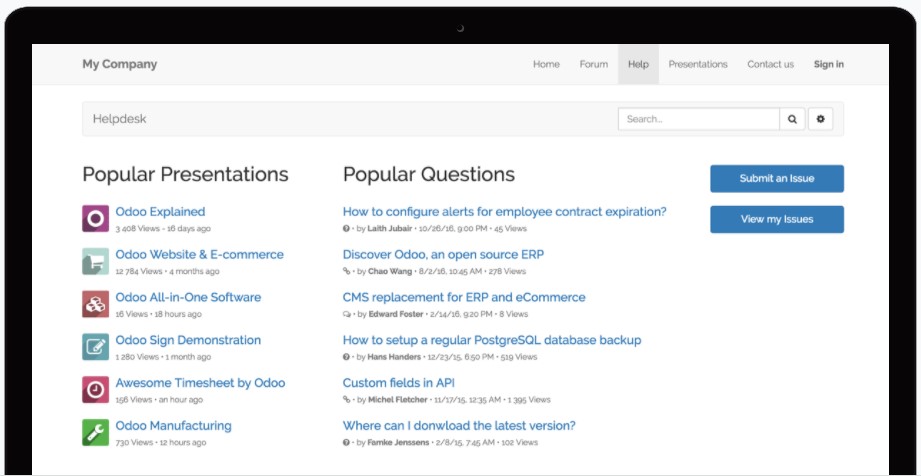
Task: Click the Helpdesk breadcrumb text
Action: pyautogui.click(x=119, y=119)
